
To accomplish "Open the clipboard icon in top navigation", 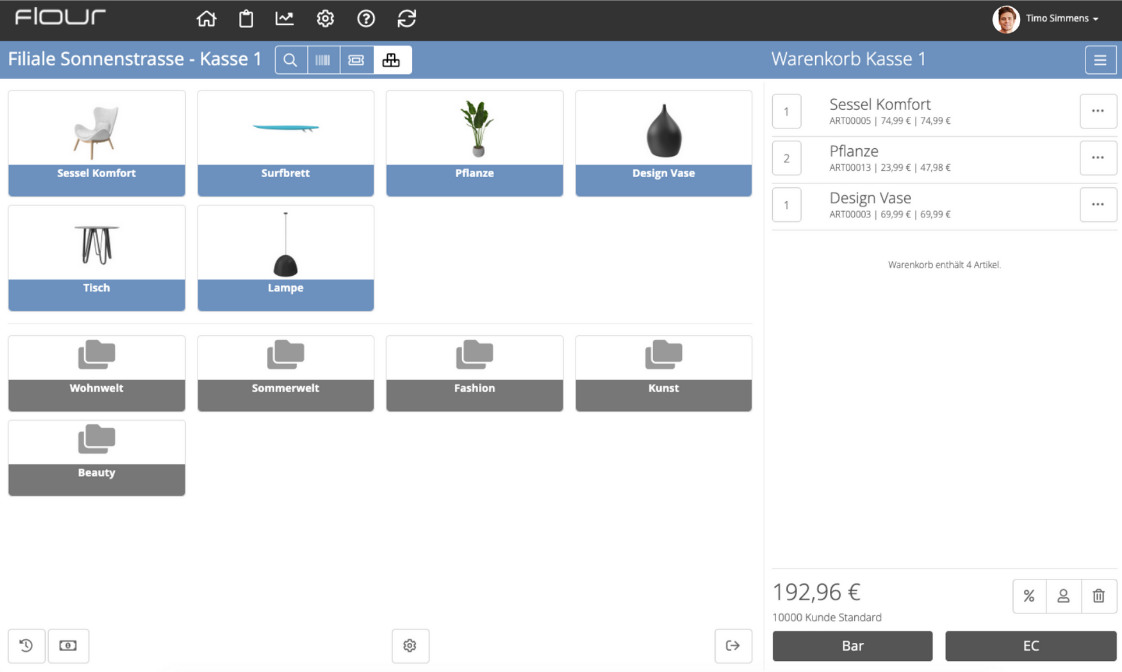I will 245,19.
